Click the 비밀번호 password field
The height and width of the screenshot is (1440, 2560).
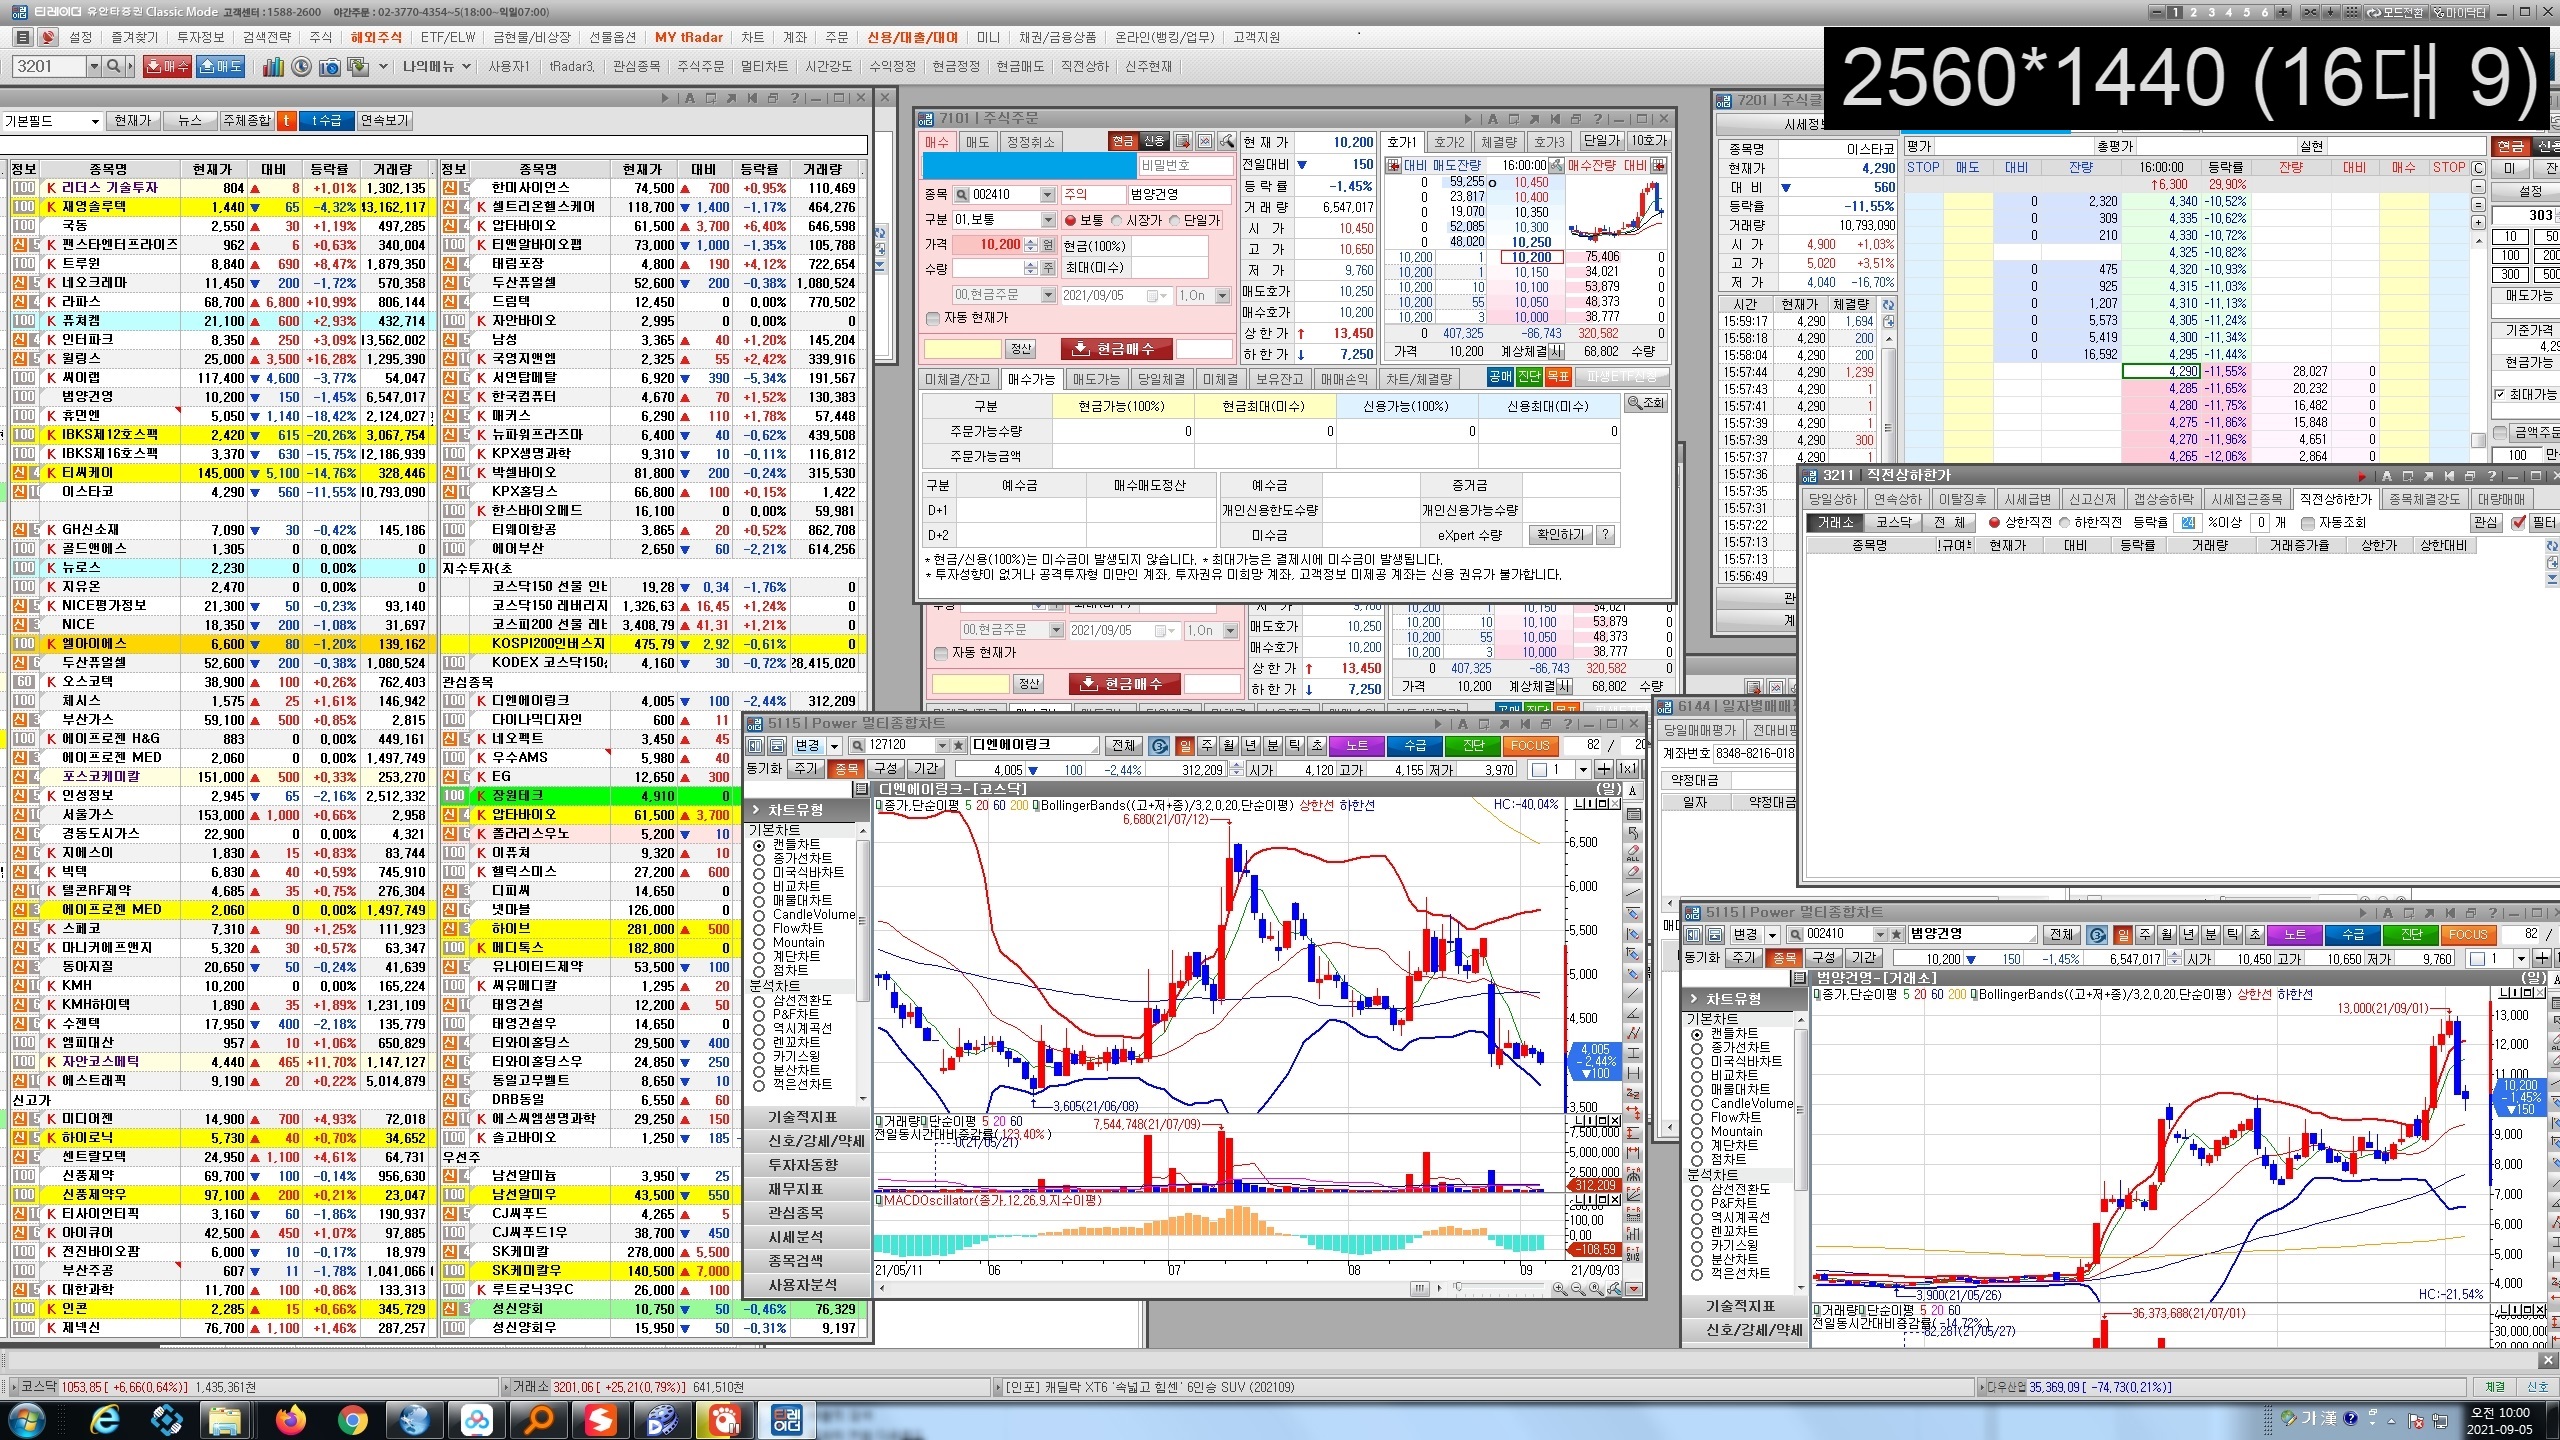click(x=1186, y=165)
